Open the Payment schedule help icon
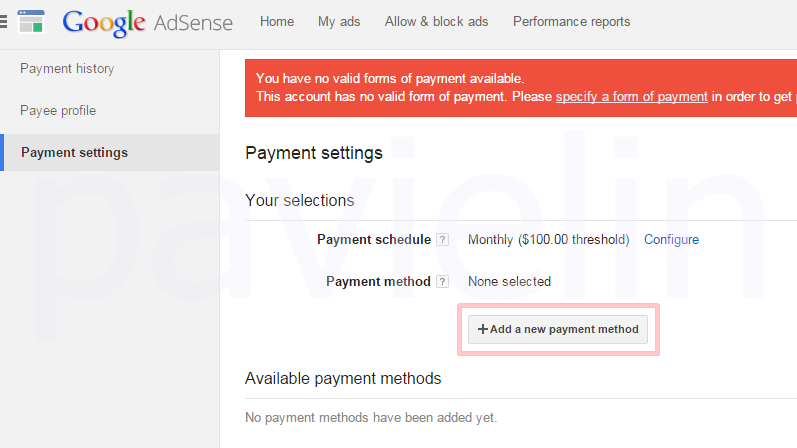The width and height of the screenshot is (797, 448). pyautogui.click(x=443, y=240)
